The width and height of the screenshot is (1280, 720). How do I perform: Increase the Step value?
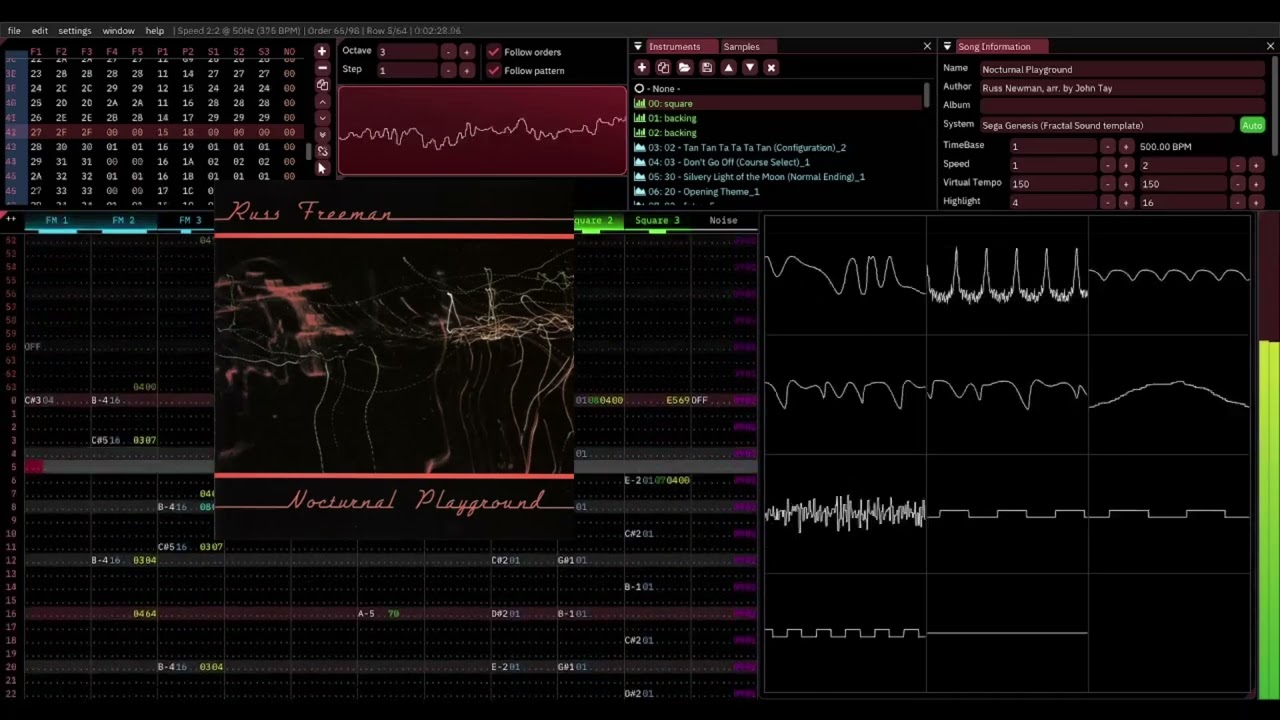[466, 70]
